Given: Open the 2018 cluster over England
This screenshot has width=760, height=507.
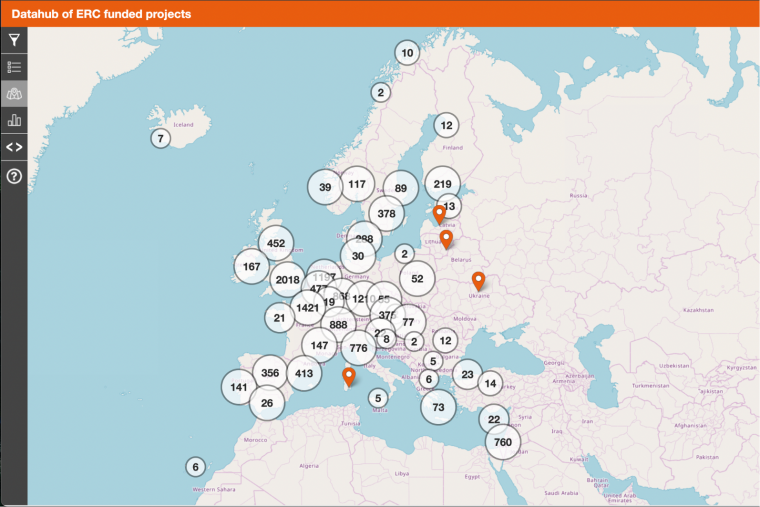Looking at the screenshot, I should click(x=287, y=280).
